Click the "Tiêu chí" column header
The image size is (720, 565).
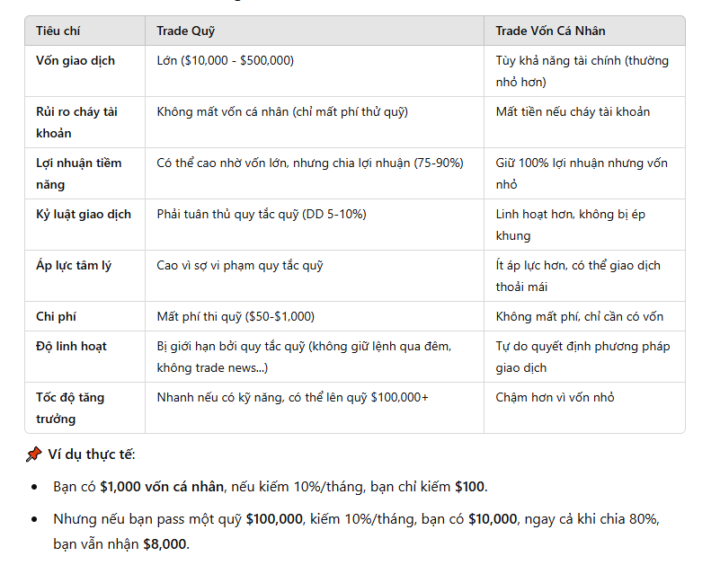pyautogui.click(x=58, y=31)
